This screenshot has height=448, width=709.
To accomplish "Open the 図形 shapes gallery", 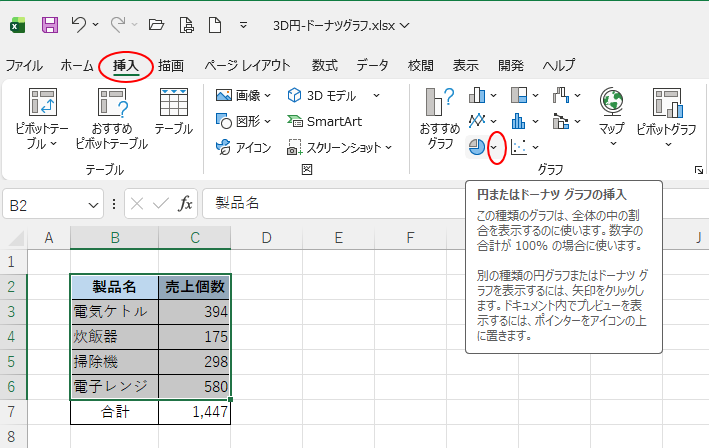I will click(x=243, y=121).
